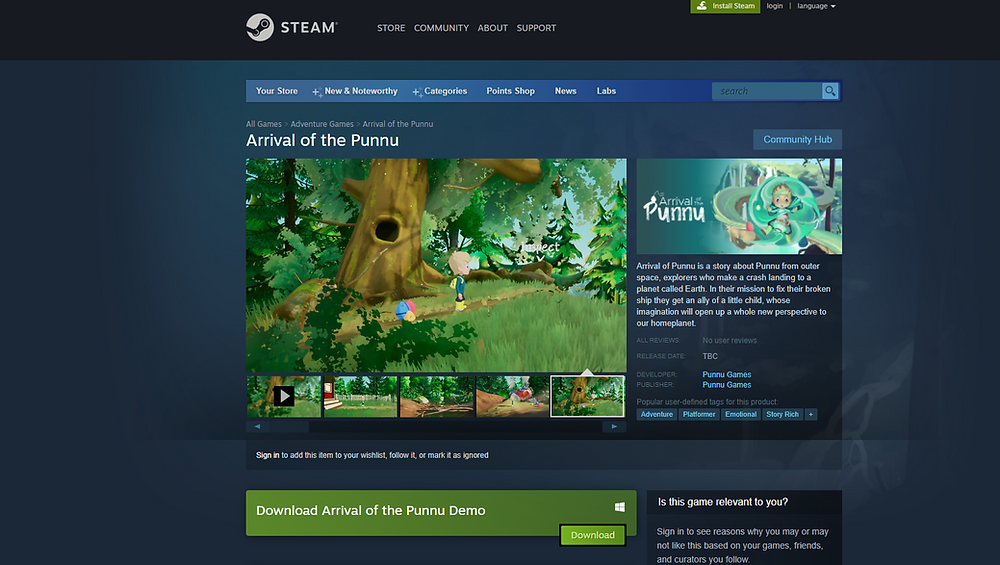The image size is (1000, 565).
Task: Open Punnu Games publisher link
Action: point(726,385)
